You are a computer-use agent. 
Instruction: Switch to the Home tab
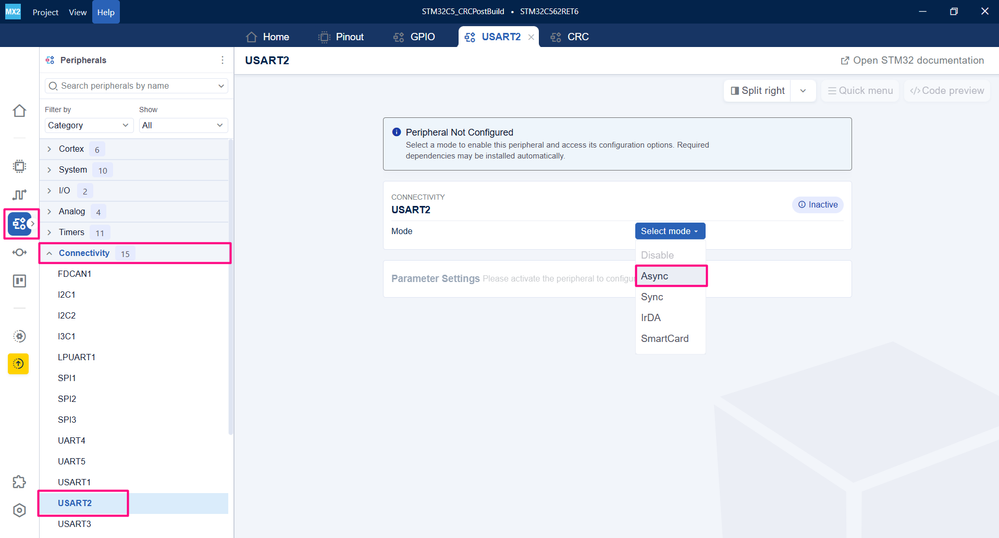[x=268, y=37]
